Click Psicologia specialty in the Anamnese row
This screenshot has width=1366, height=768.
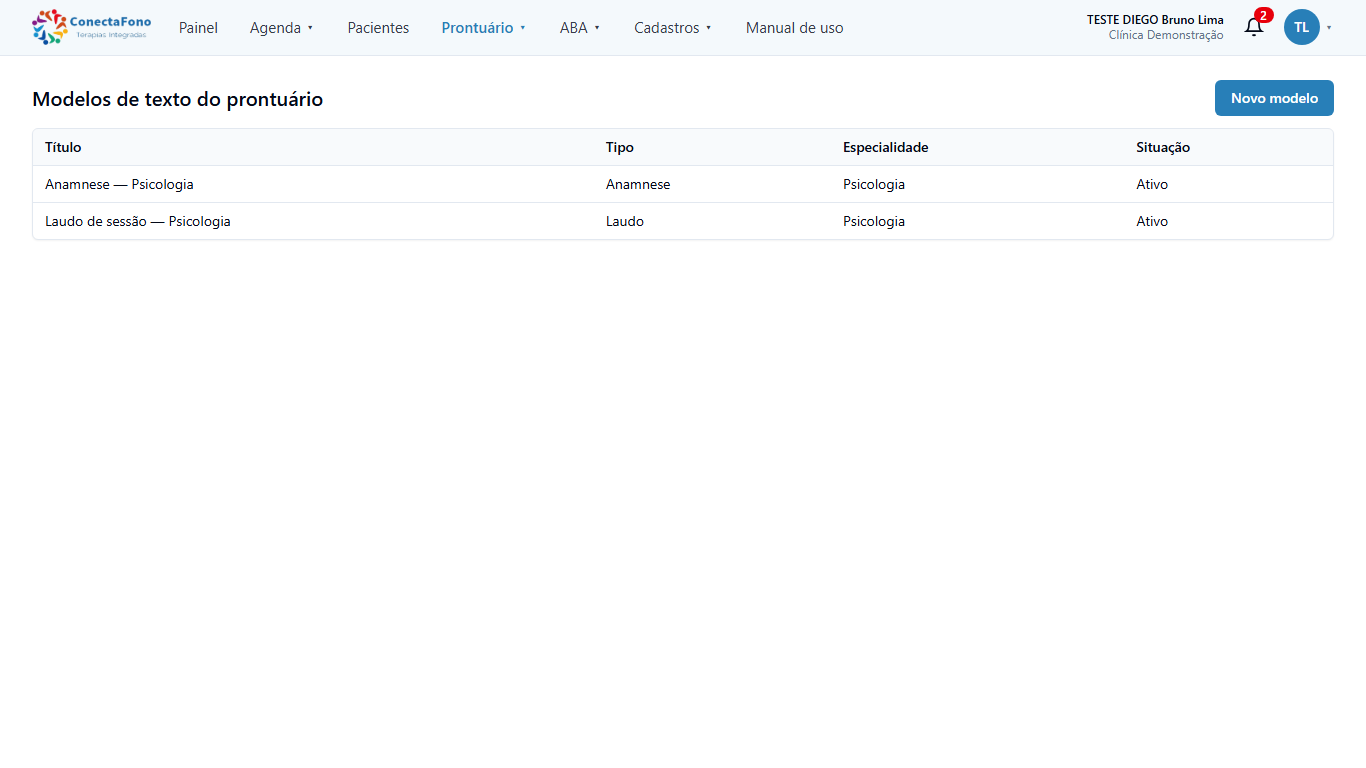[x=874, y=184]
